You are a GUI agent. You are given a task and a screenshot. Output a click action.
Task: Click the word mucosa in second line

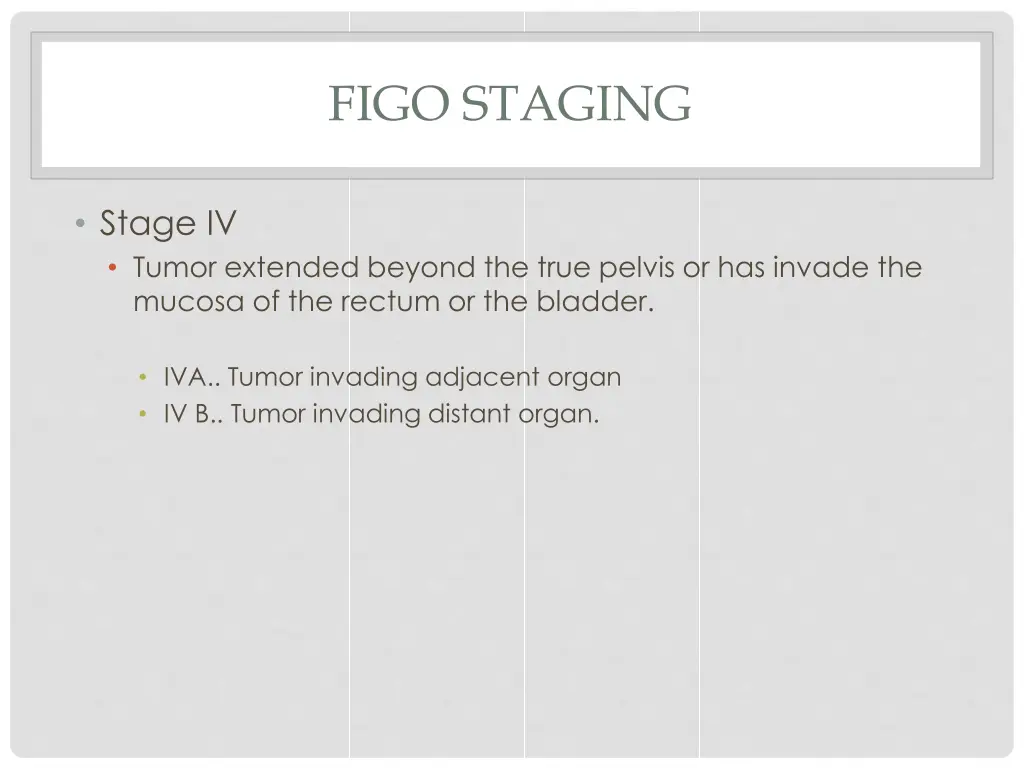pos(189,301)
